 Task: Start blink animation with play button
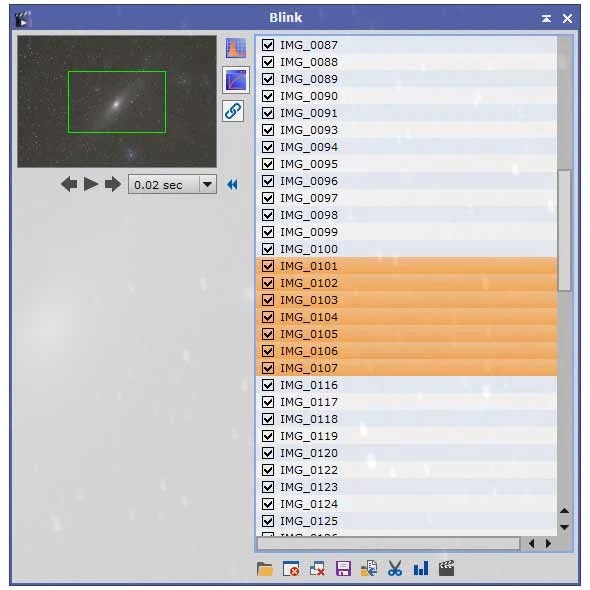point(91,184)
